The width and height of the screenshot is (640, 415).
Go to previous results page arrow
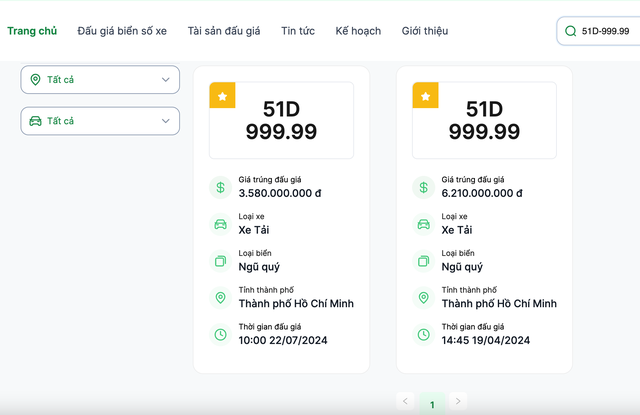[x=405, y=401]
